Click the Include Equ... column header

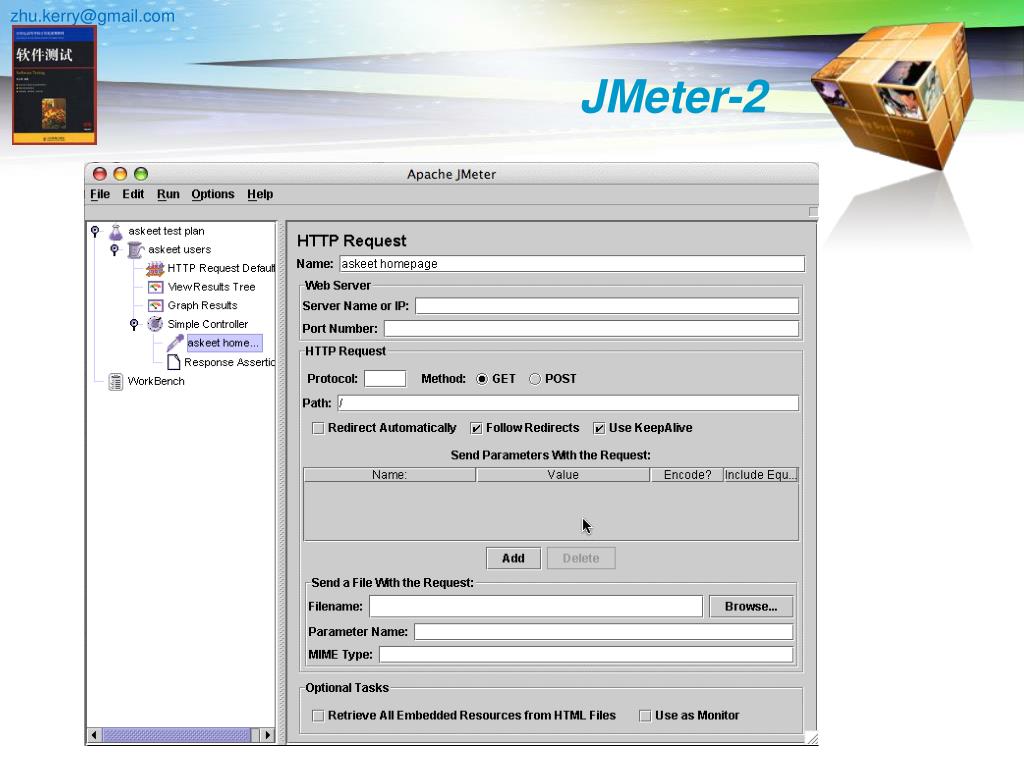761,475
